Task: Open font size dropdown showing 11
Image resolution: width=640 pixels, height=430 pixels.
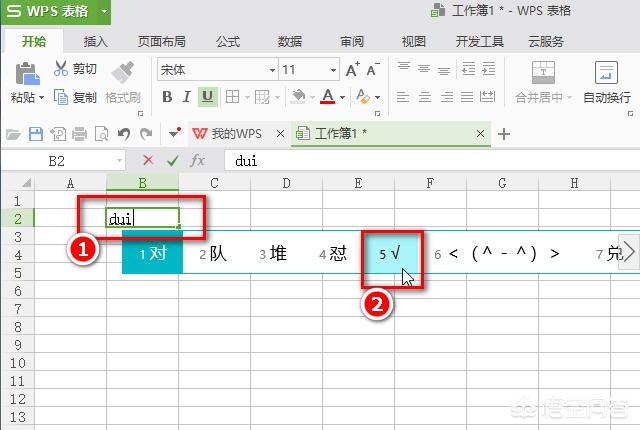Action: (333, 70)
